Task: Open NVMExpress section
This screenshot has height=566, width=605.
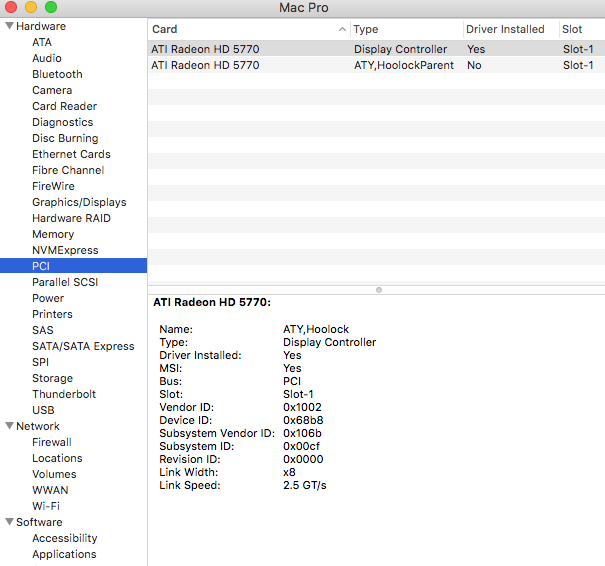Action: pyautogui.click(x=65, y=250)
